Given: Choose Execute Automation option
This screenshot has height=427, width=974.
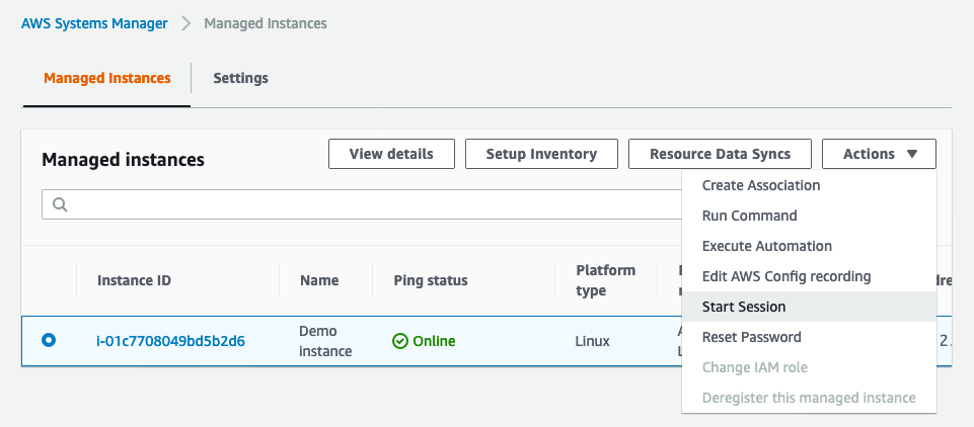Looking at the screenshot, I should click(x=767, y=246).
